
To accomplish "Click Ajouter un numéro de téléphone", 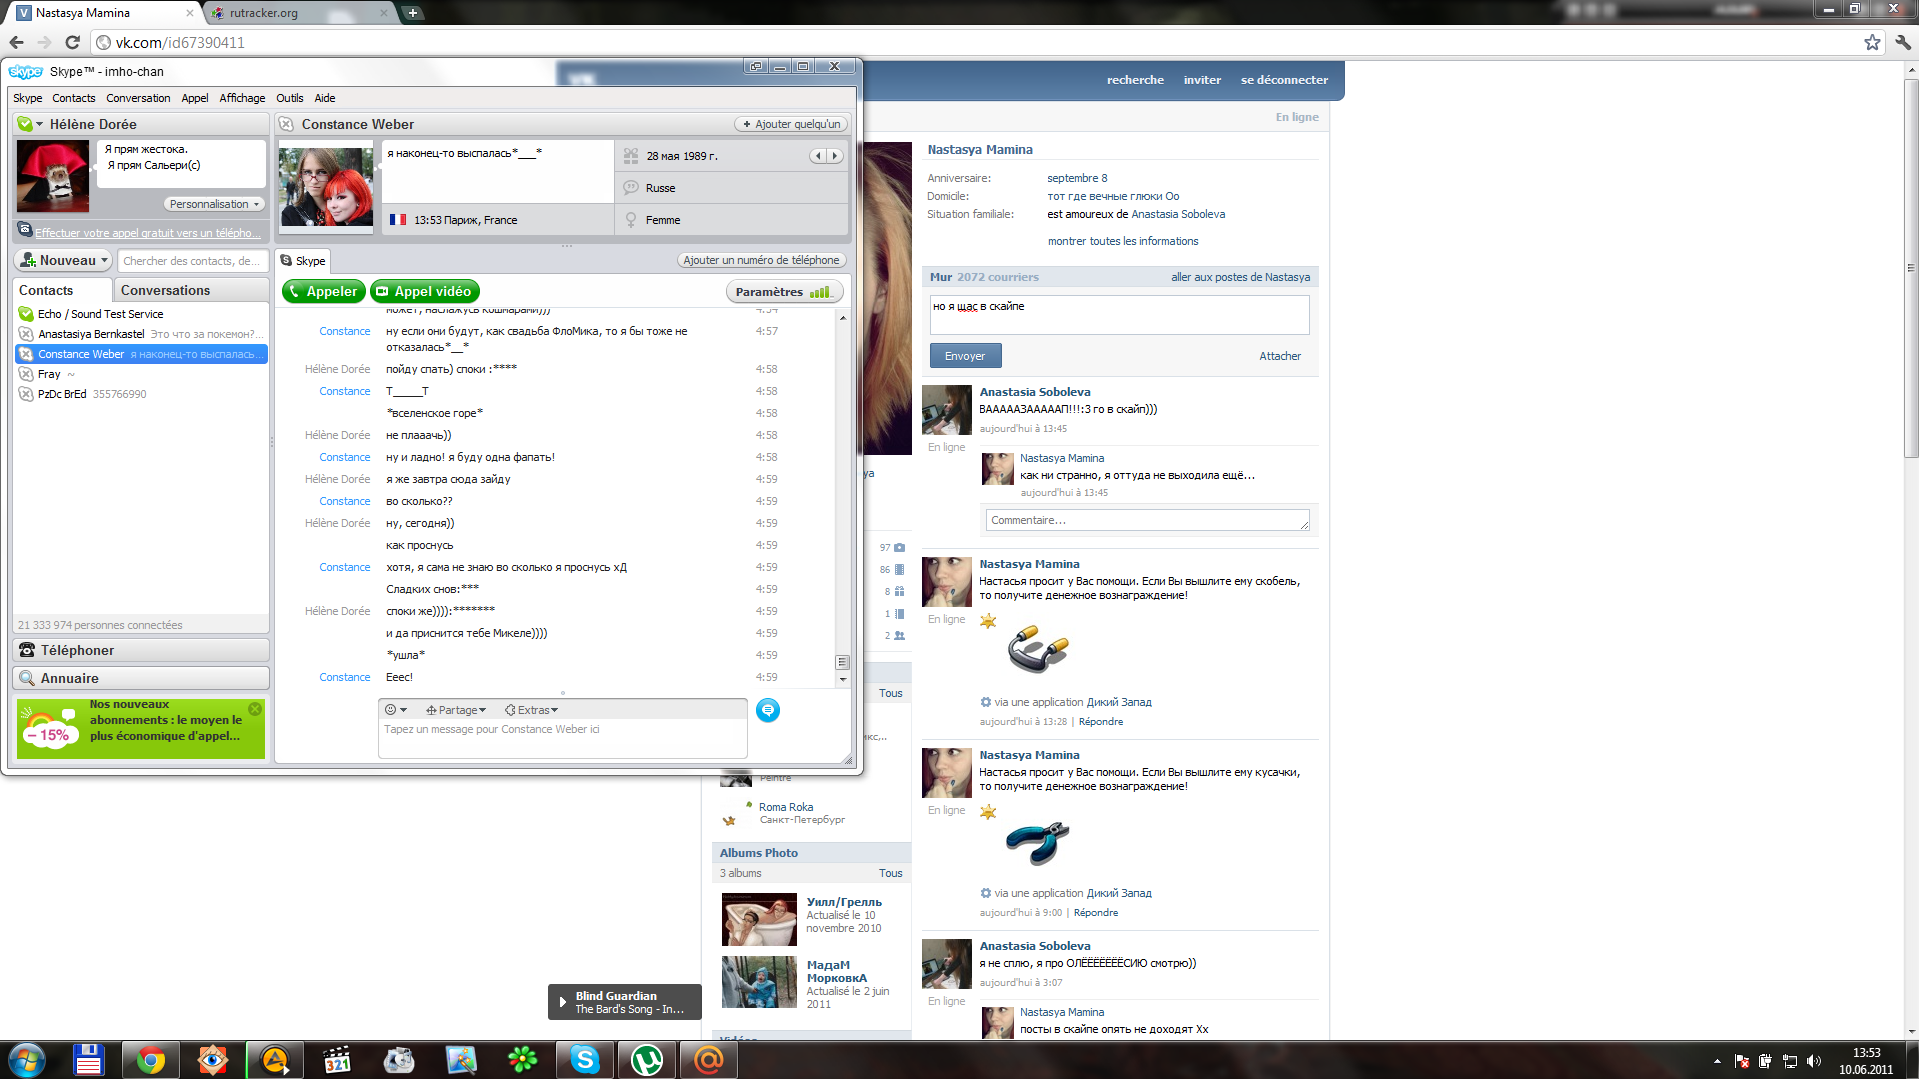I will tap(762, 260).
